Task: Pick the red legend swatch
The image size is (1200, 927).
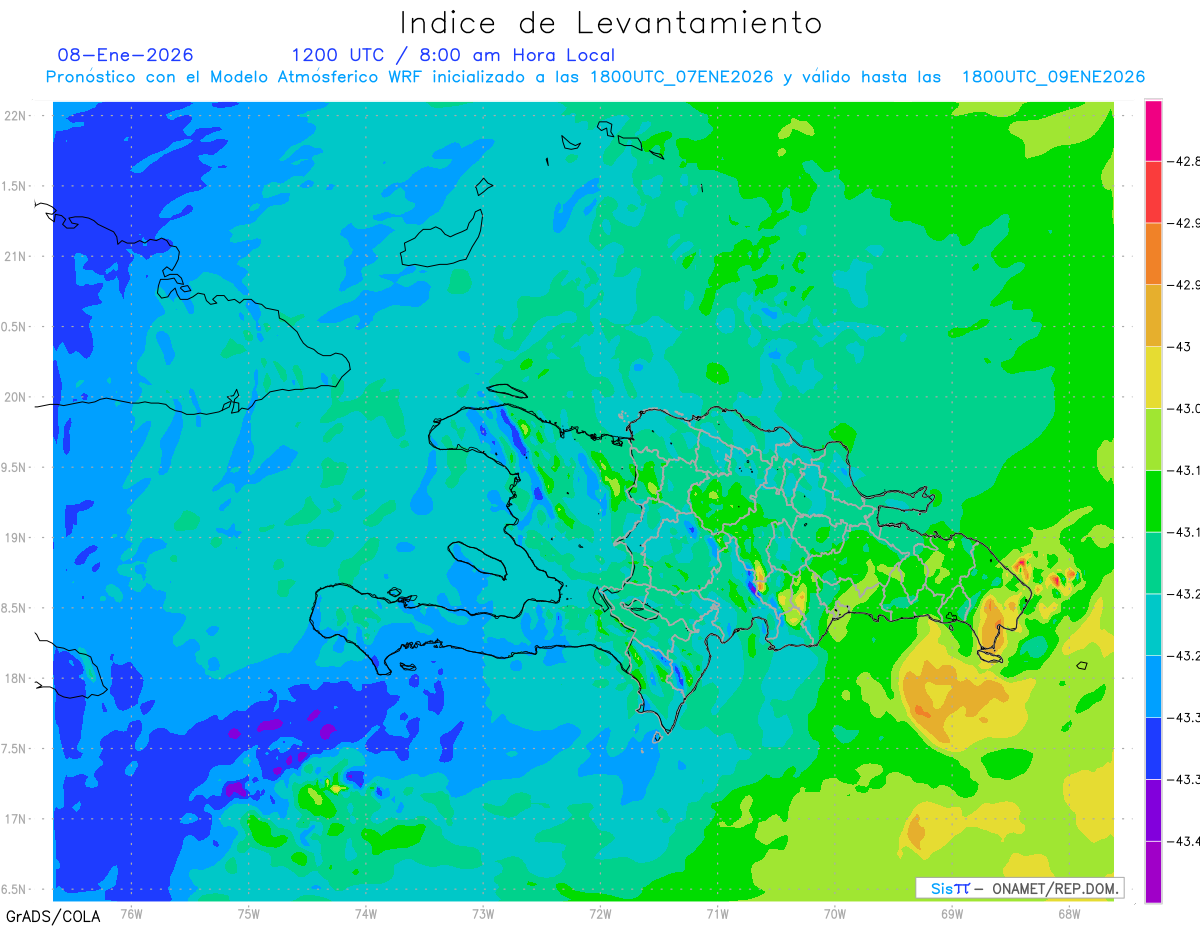Action: pyautogui.click(x=1153, y=192)
